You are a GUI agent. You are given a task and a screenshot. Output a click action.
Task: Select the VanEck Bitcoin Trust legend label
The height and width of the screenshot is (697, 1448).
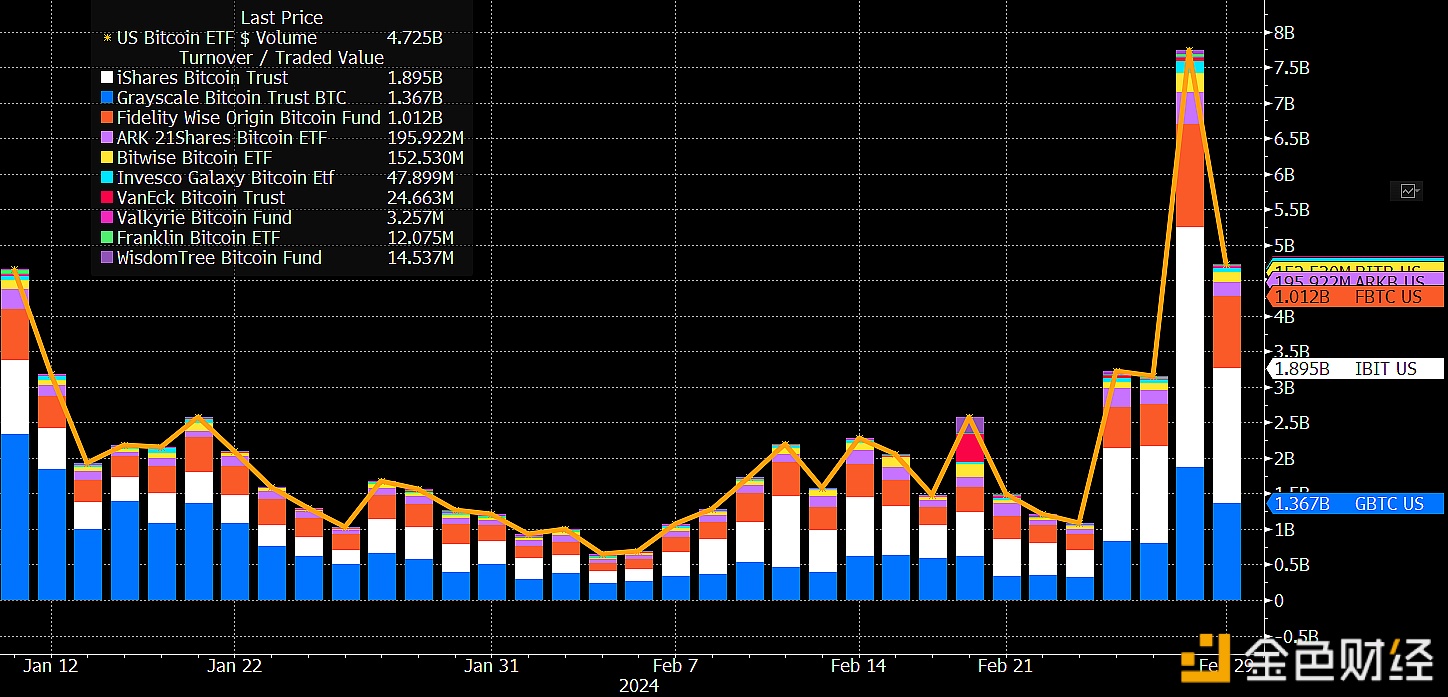click(x=201, y=198)
